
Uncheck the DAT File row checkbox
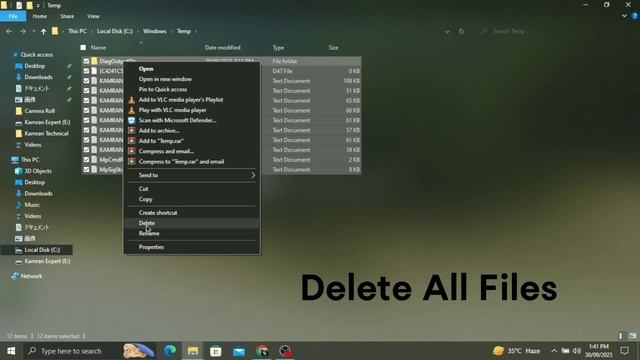[86, 71]
